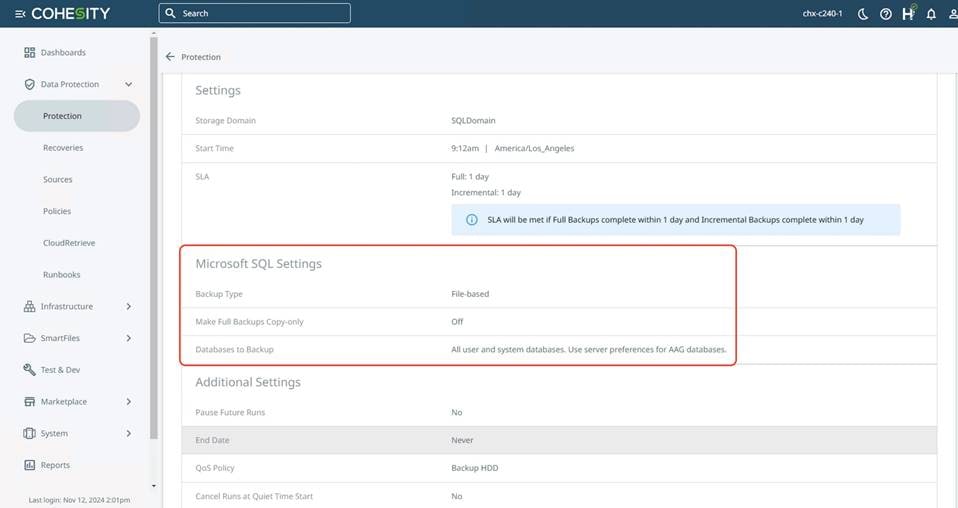The width and height of the screenshot is (958, 508).
Task: Click the 'Make Full Backups Copy-only' label
Action: click(x=249, y=322)
